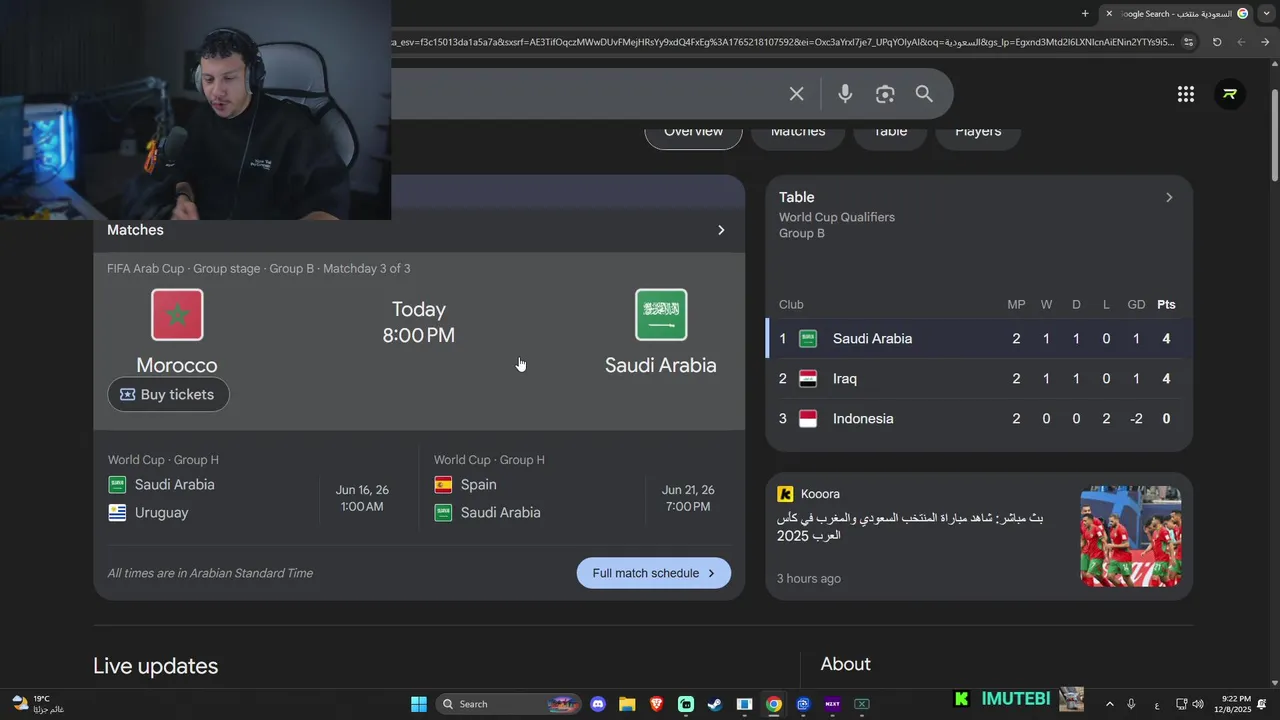
Task: Switch to the Overview tab
Action: (693, 131)
